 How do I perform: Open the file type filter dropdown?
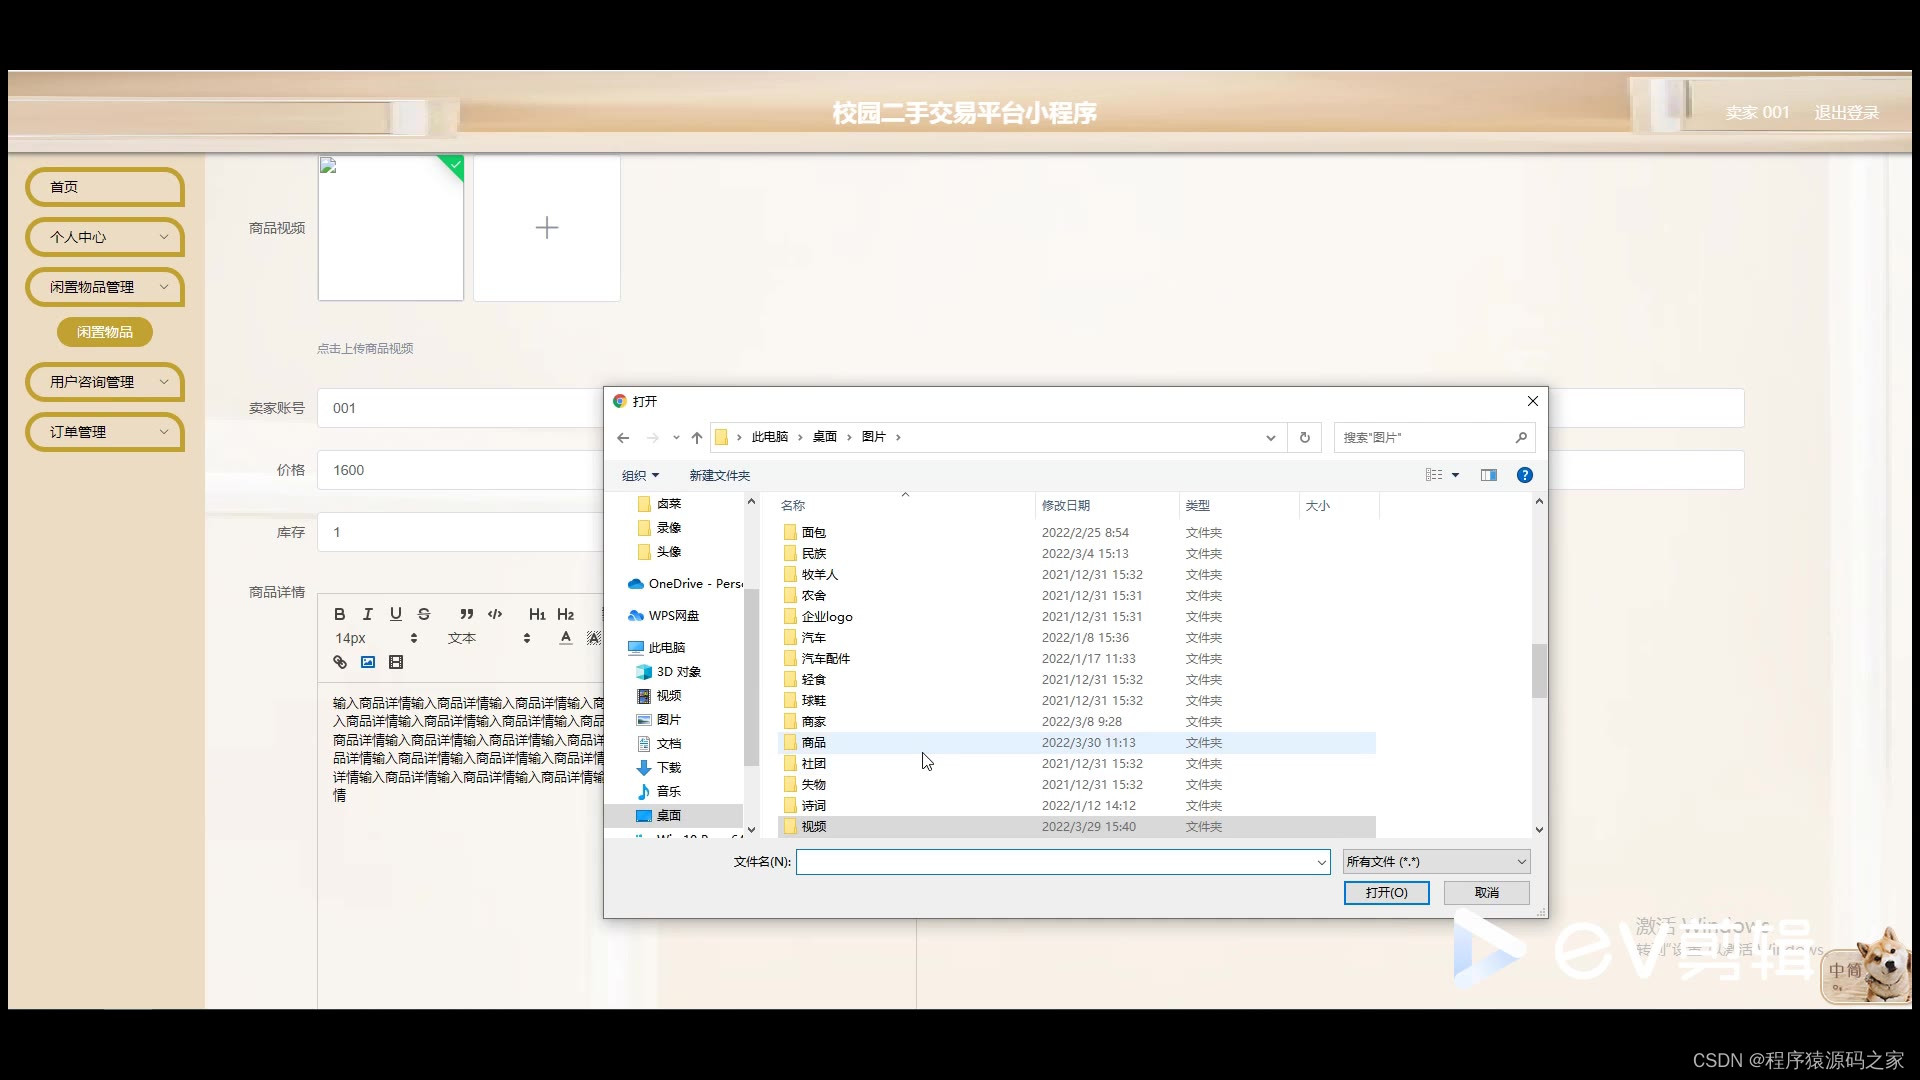(x=1436, y=862)
